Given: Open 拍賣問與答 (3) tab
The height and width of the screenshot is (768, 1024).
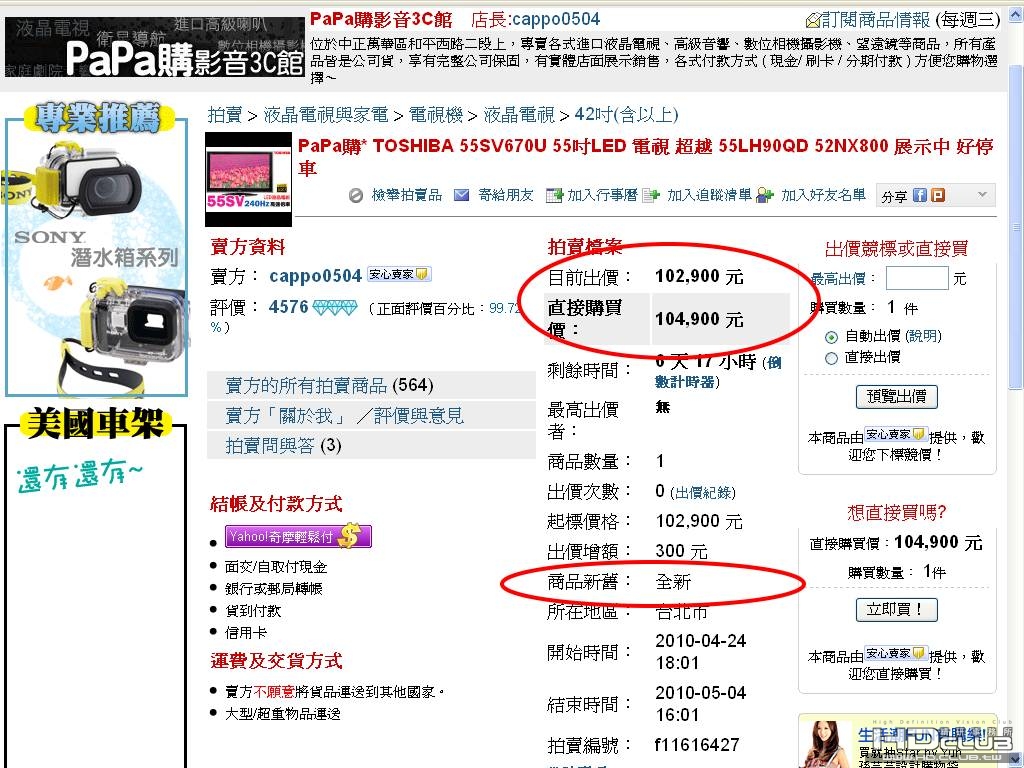Looking at the screenshot, I should tap(371, 445).
